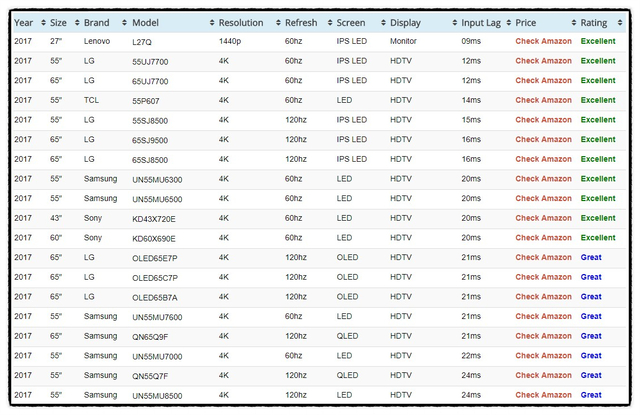640x415 pixels.
Task: Open Check Amazon link for Lenovo L27Q
Action: click(543, 41)
